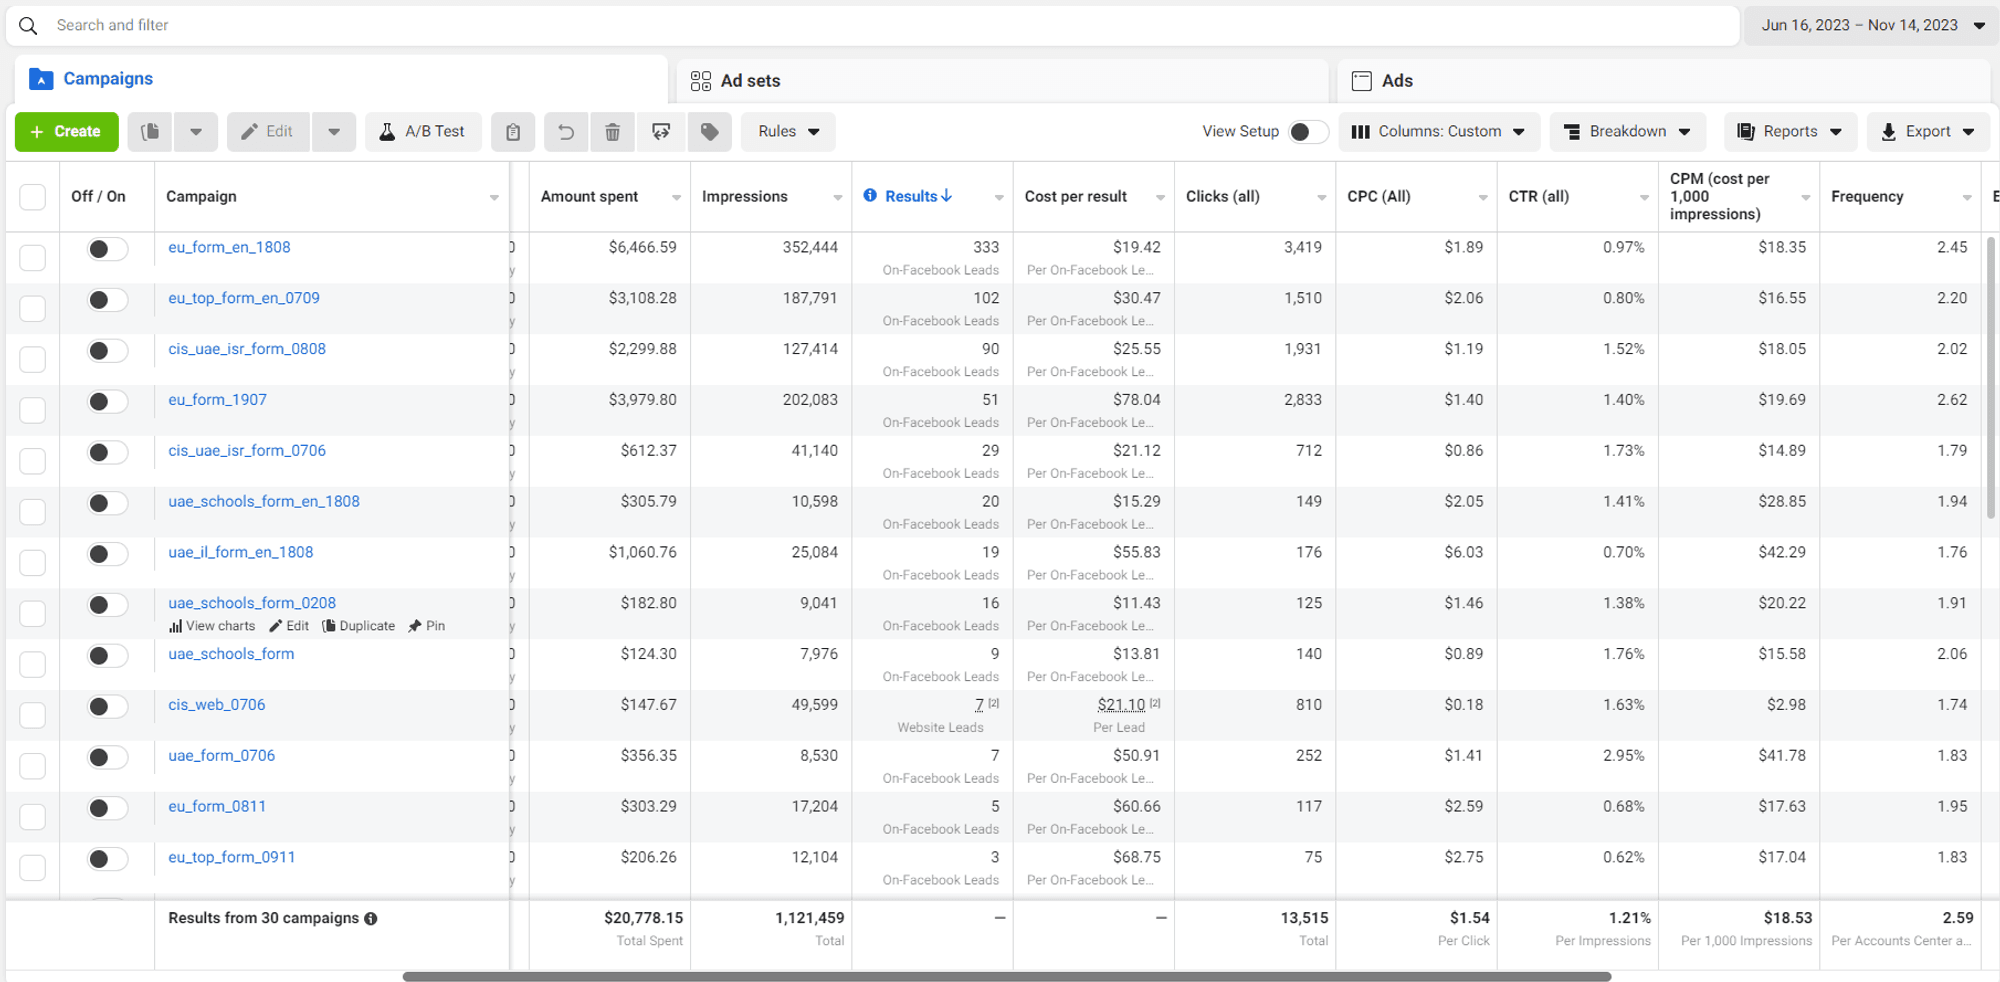Screen dimensions: 2000x982
Task: Enable the View Setup switch
Action: click(1307, 131)
